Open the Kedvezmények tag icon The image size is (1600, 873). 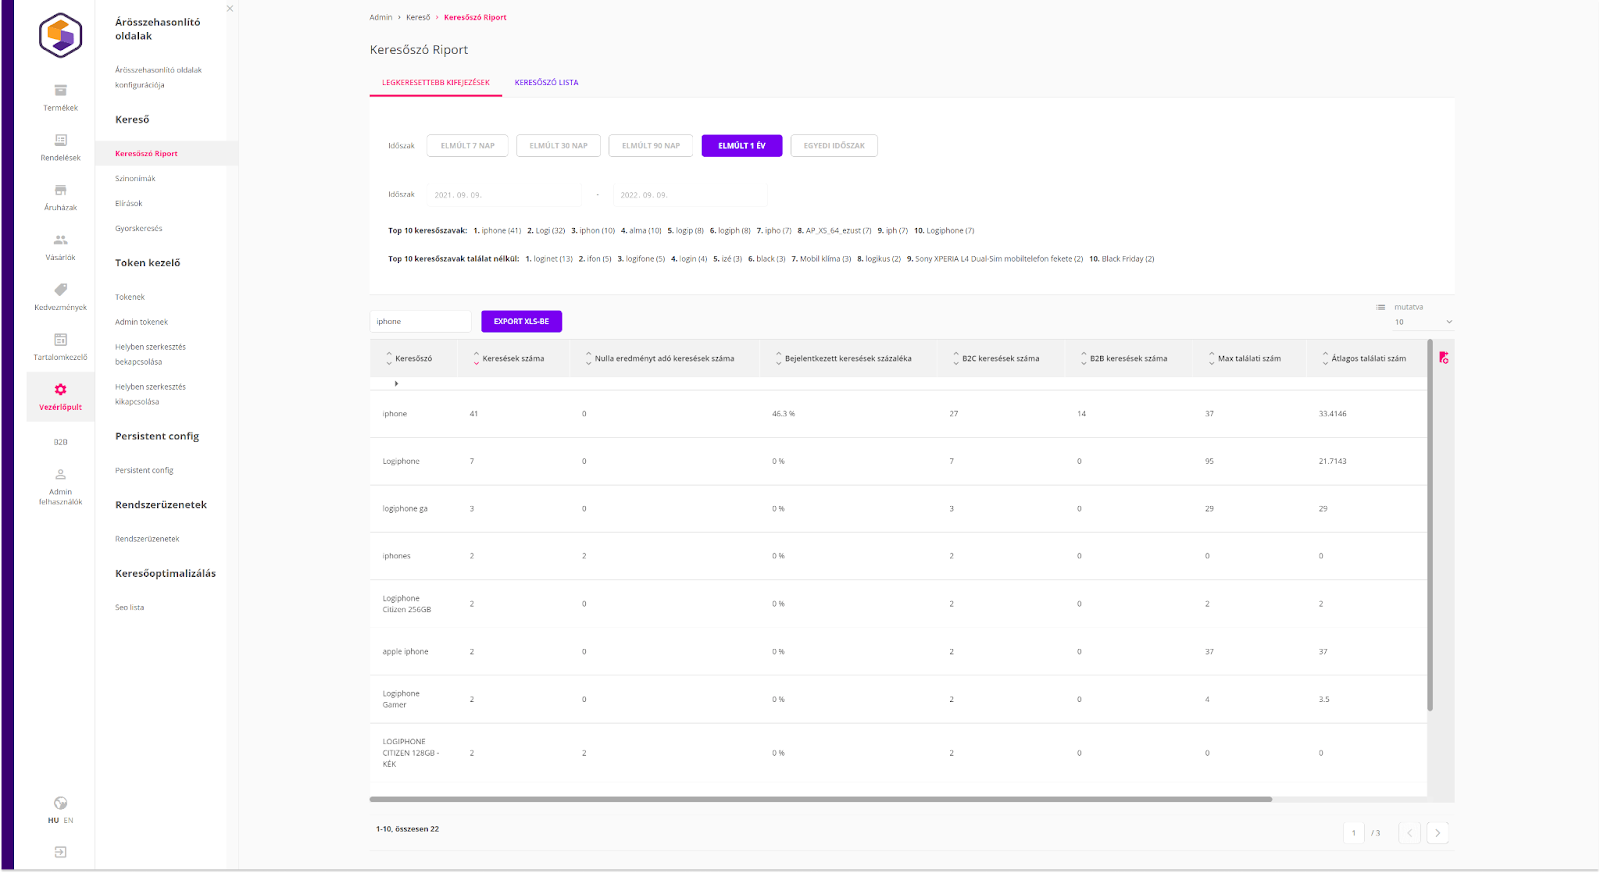click(x=60, y=290)
